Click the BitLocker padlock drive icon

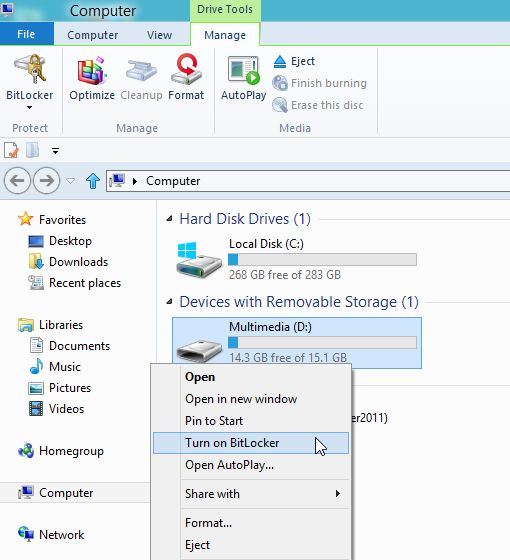coord(30,69)
